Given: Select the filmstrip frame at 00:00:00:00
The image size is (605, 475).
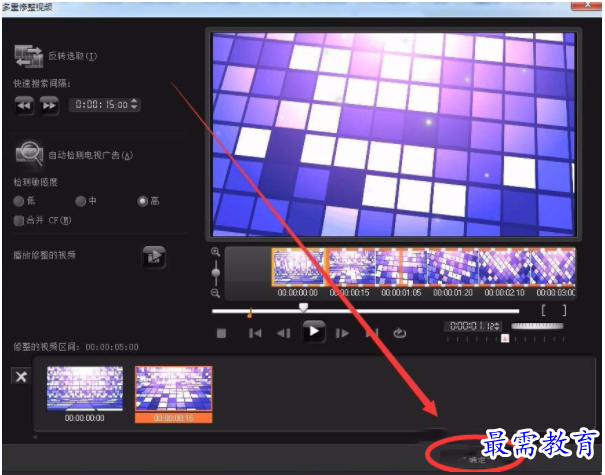Looking at the screenshot, I should pyautogui.click(x=298, y=267).
